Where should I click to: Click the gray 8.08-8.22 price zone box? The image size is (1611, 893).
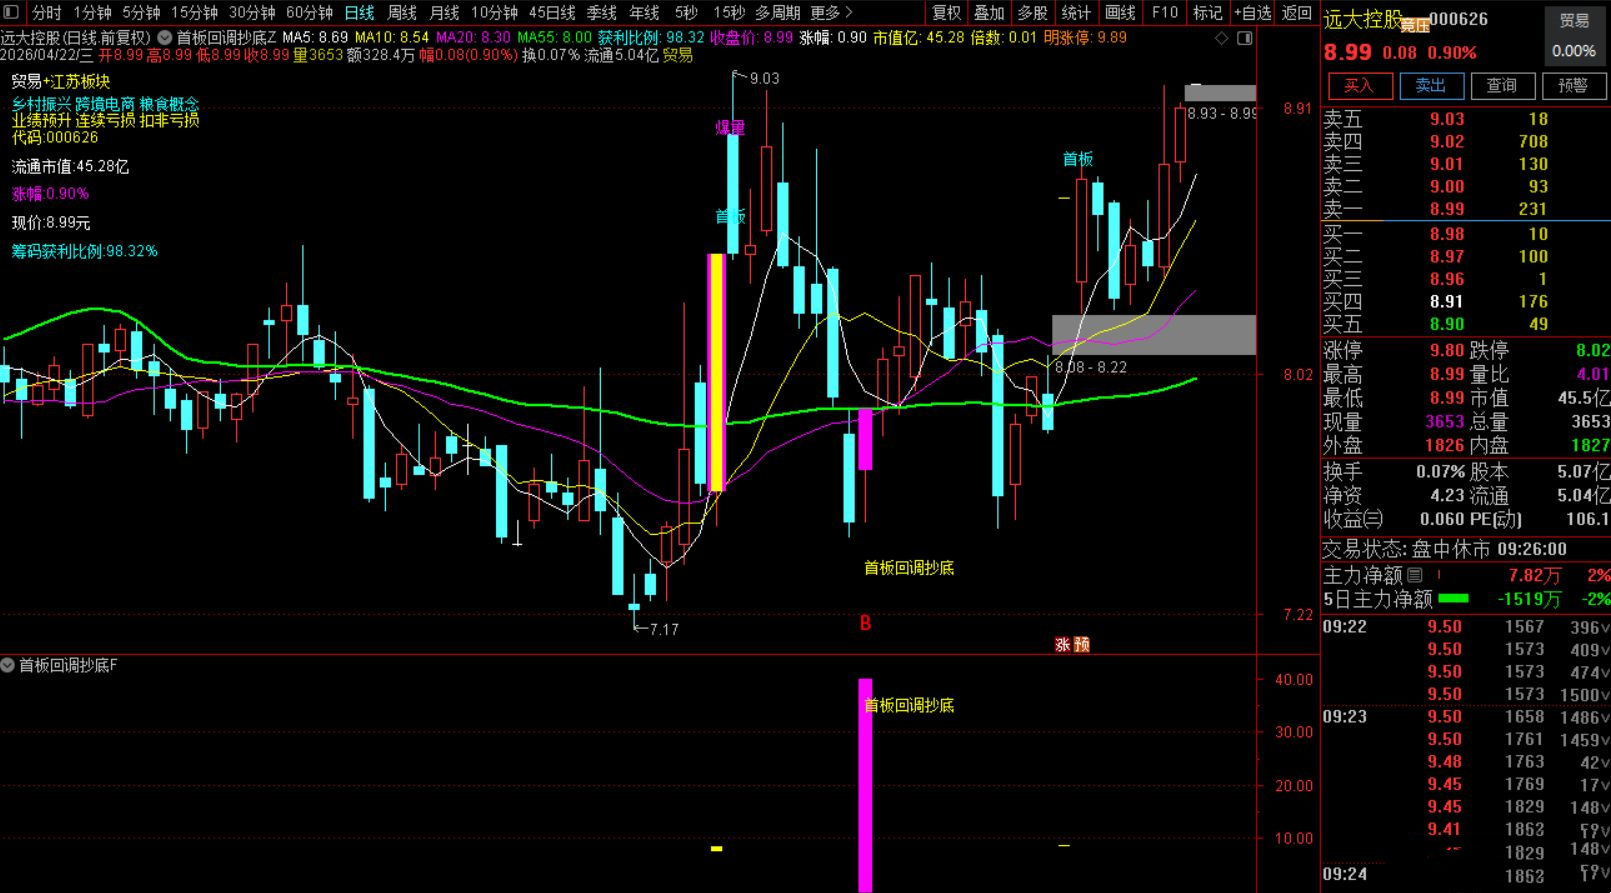pos(1153,334)
